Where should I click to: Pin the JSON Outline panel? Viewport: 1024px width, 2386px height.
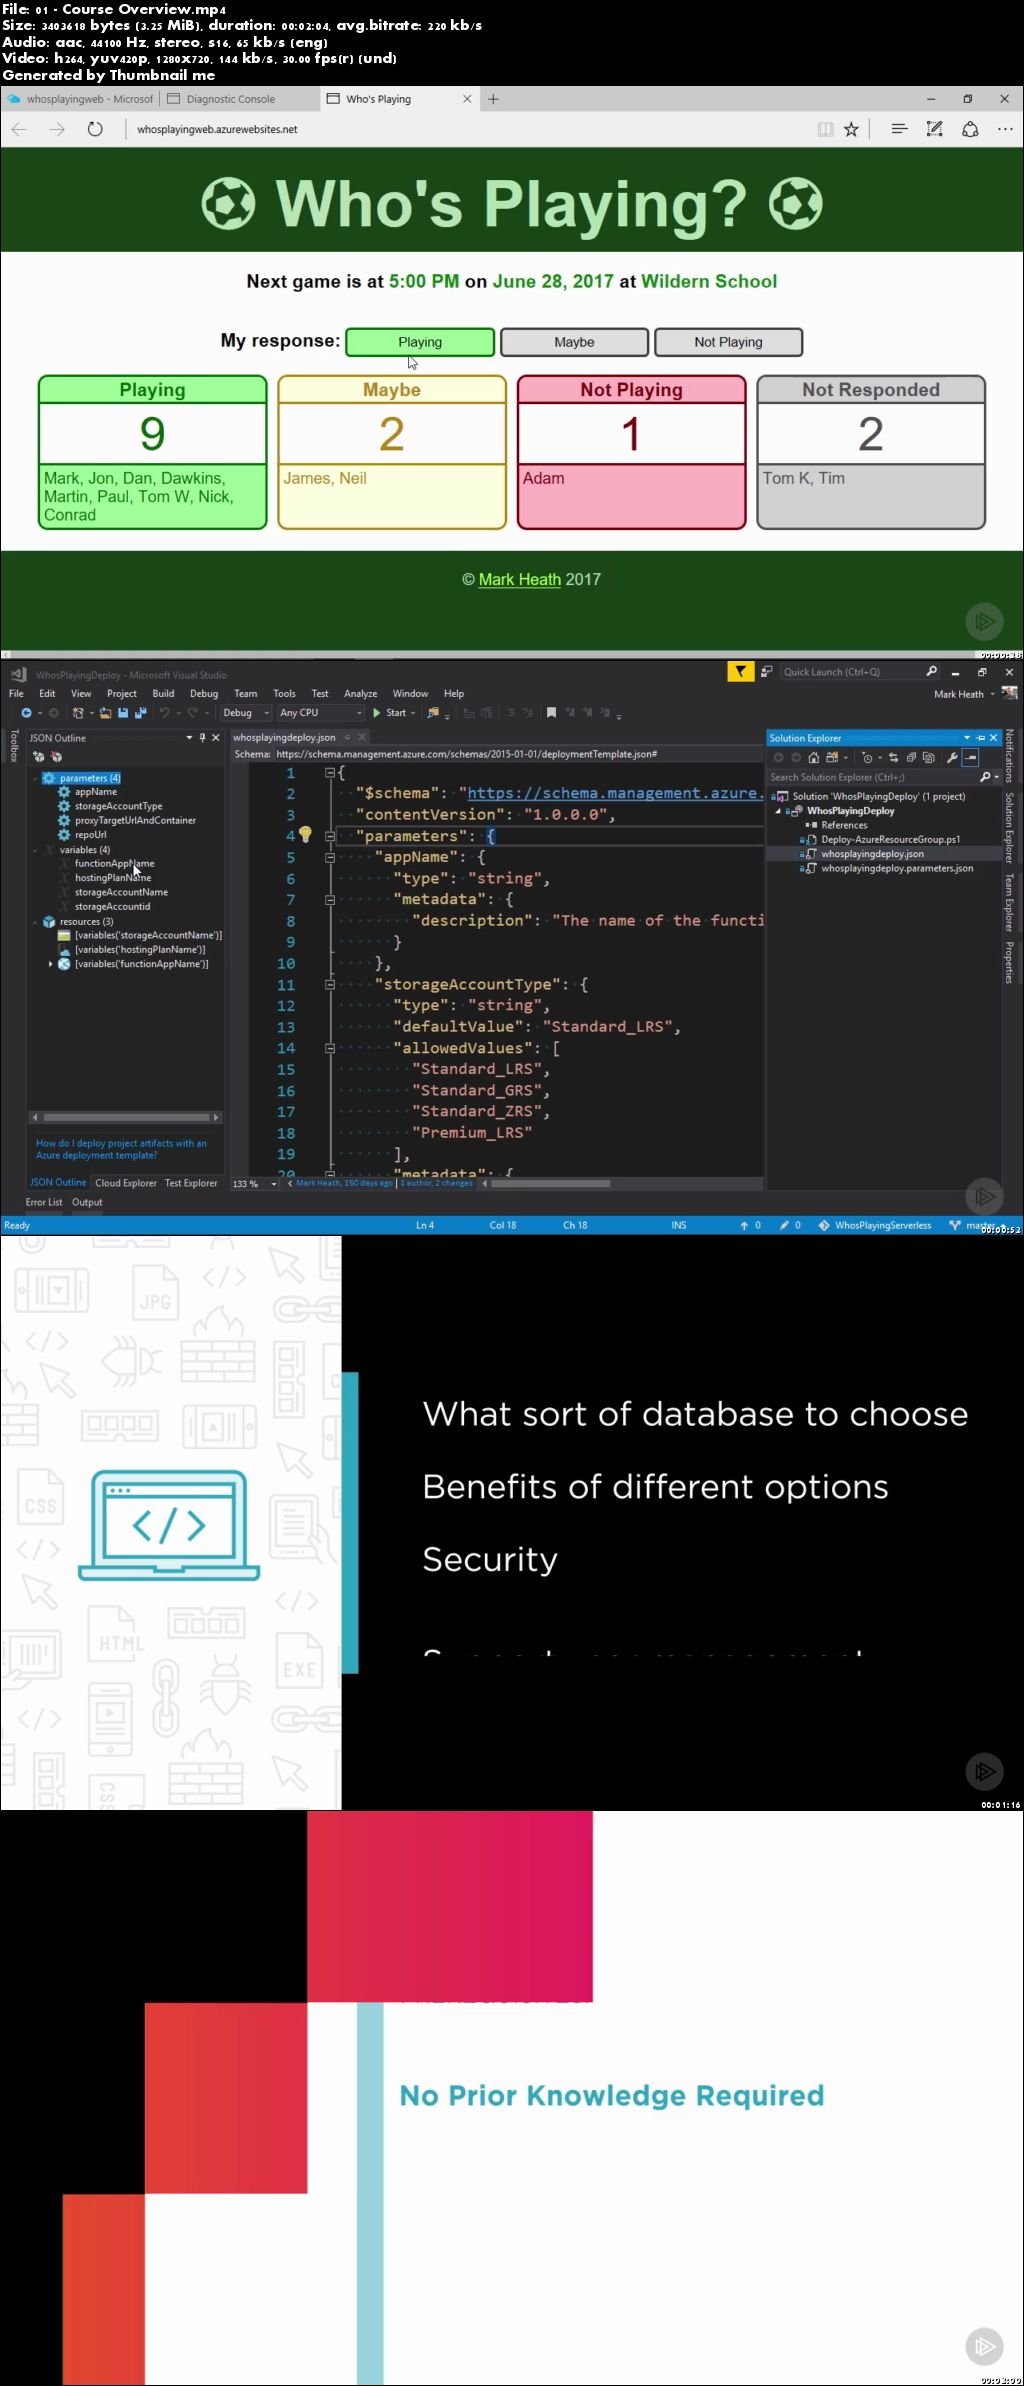(202, 738)
